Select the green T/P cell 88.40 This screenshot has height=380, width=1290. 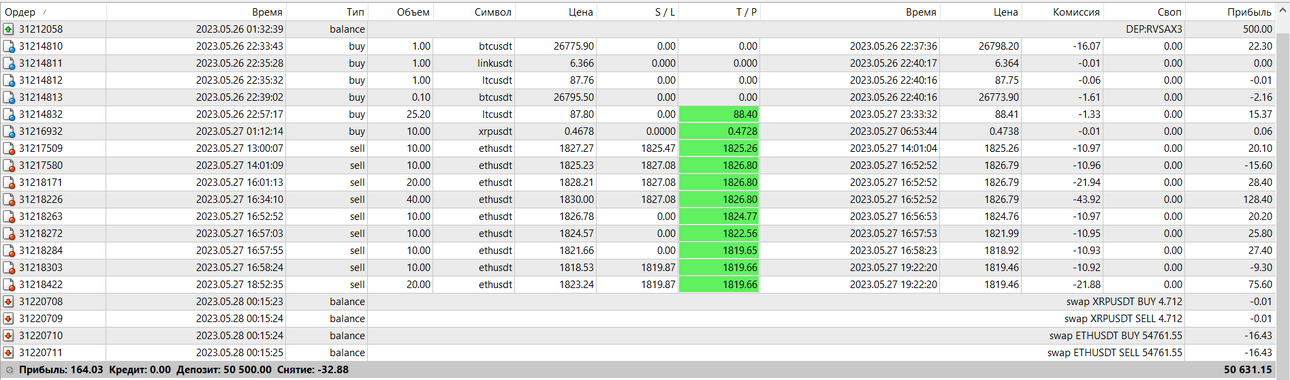point(719,114)
